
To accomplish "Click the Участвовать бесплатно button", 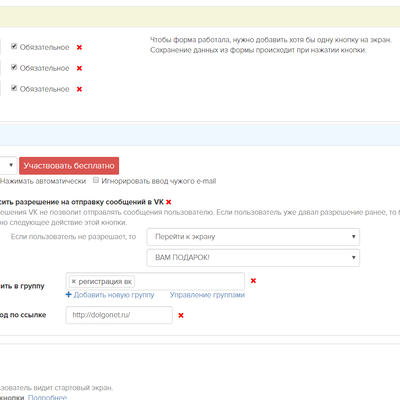I will (69, 166).
